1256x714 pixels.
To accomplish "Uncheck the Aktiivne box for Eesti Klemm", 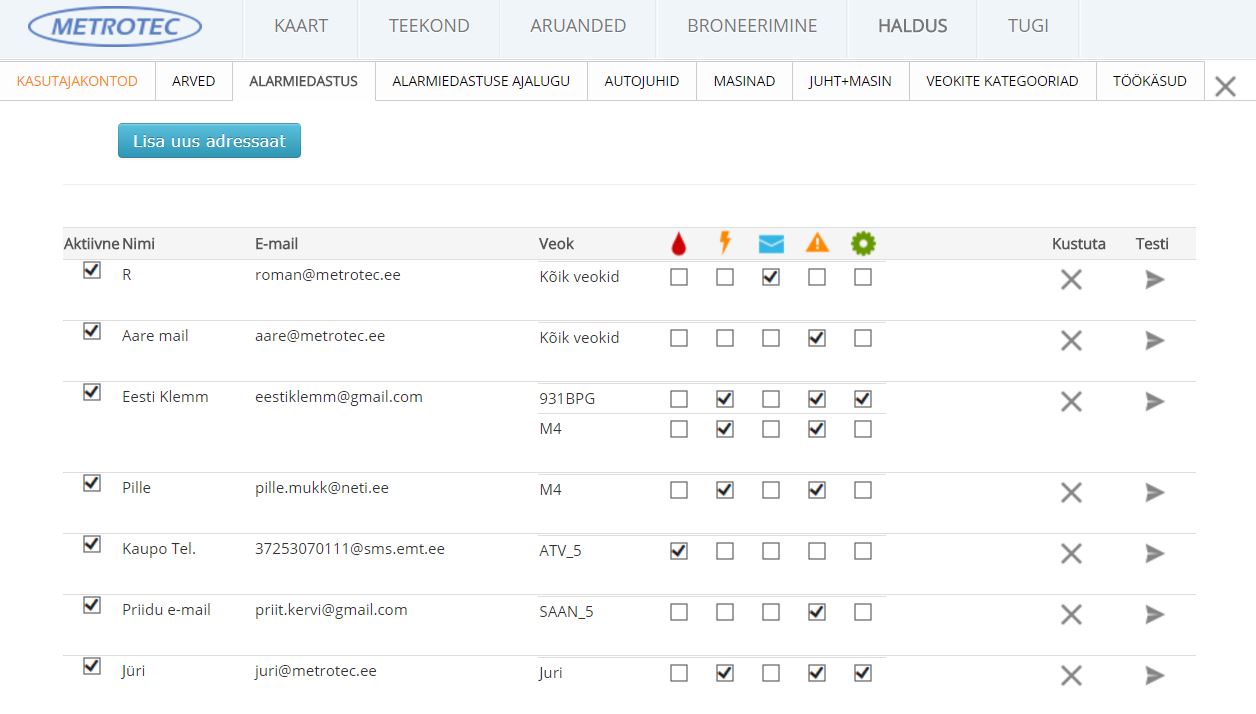I will click(x=92, y=392).
